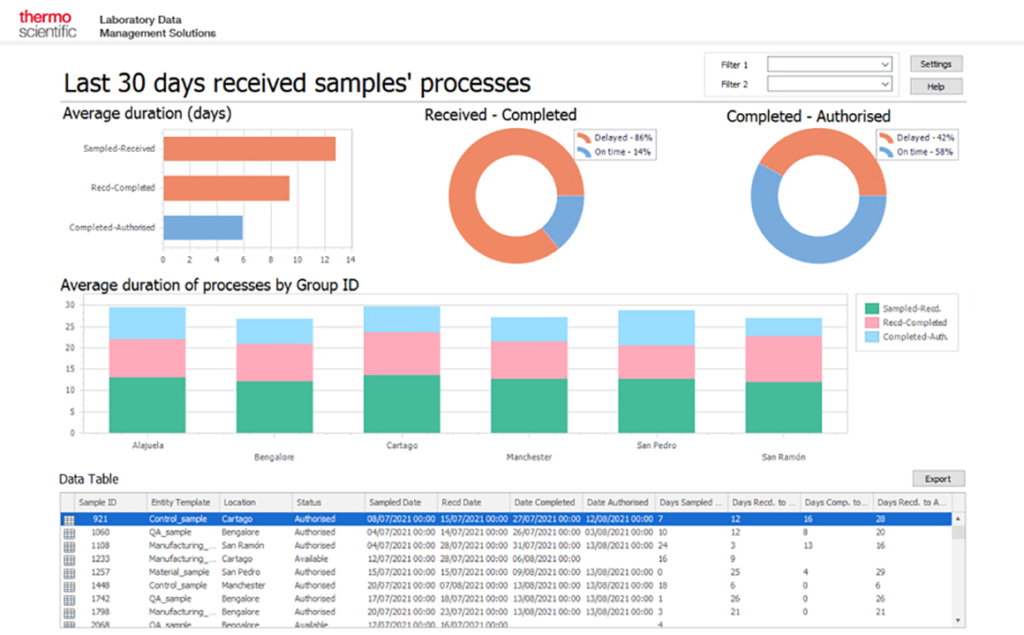
Task: Open the Filter 1 dropdown
Action: (x=830, y=63)
